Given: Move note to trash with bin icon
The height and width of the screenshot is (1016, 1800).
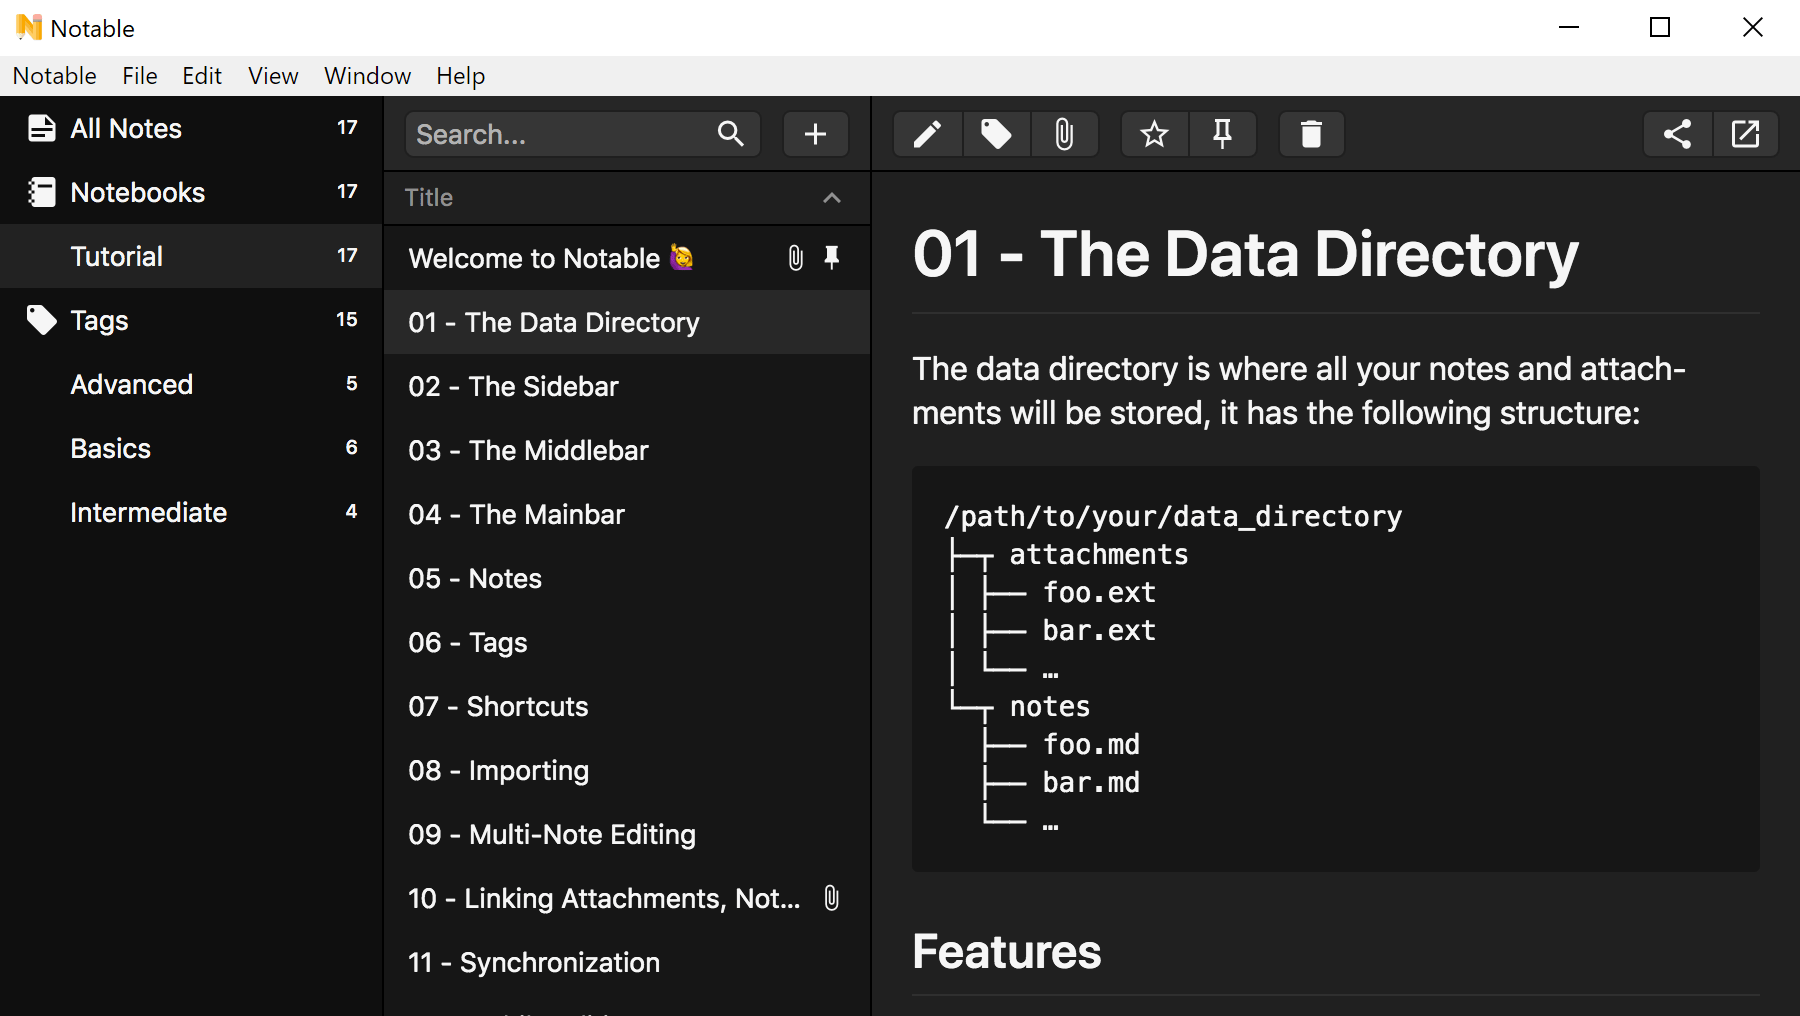Looking at the screenshot, I should click(x=1311, y=134).
